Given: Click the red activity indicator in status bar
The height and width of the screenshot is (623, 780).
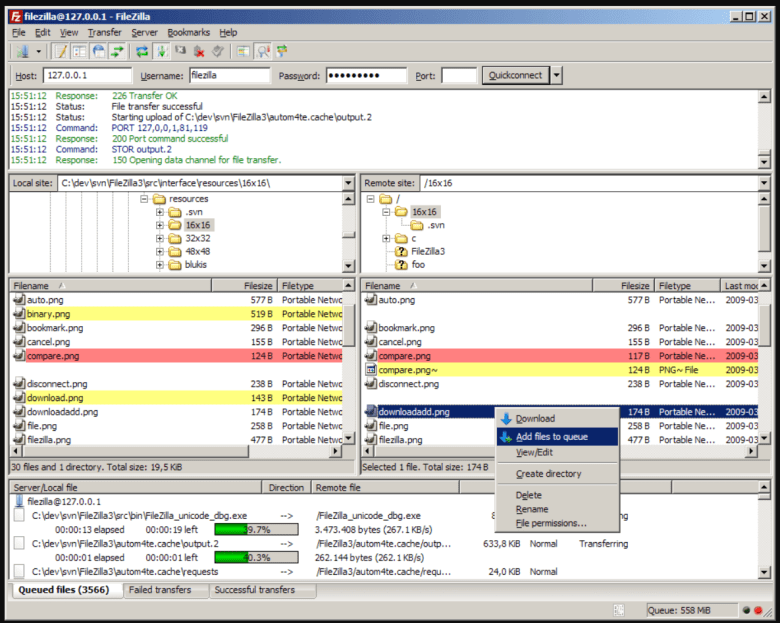Looking at the screenshot, I should coord(758,610).
